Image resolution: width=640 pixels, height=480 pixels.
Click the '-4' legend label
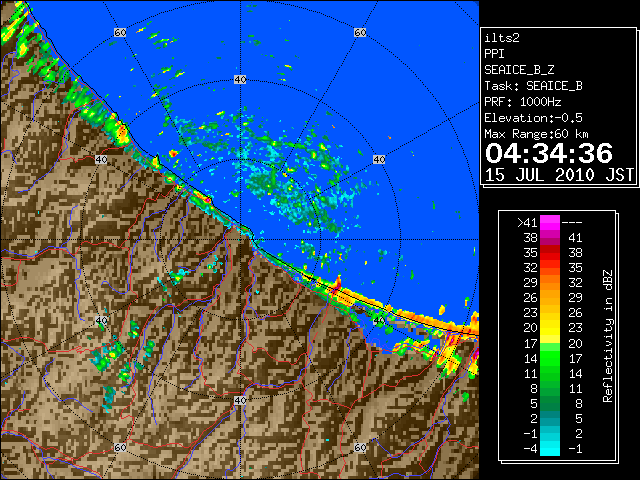[x=530, y=449]
